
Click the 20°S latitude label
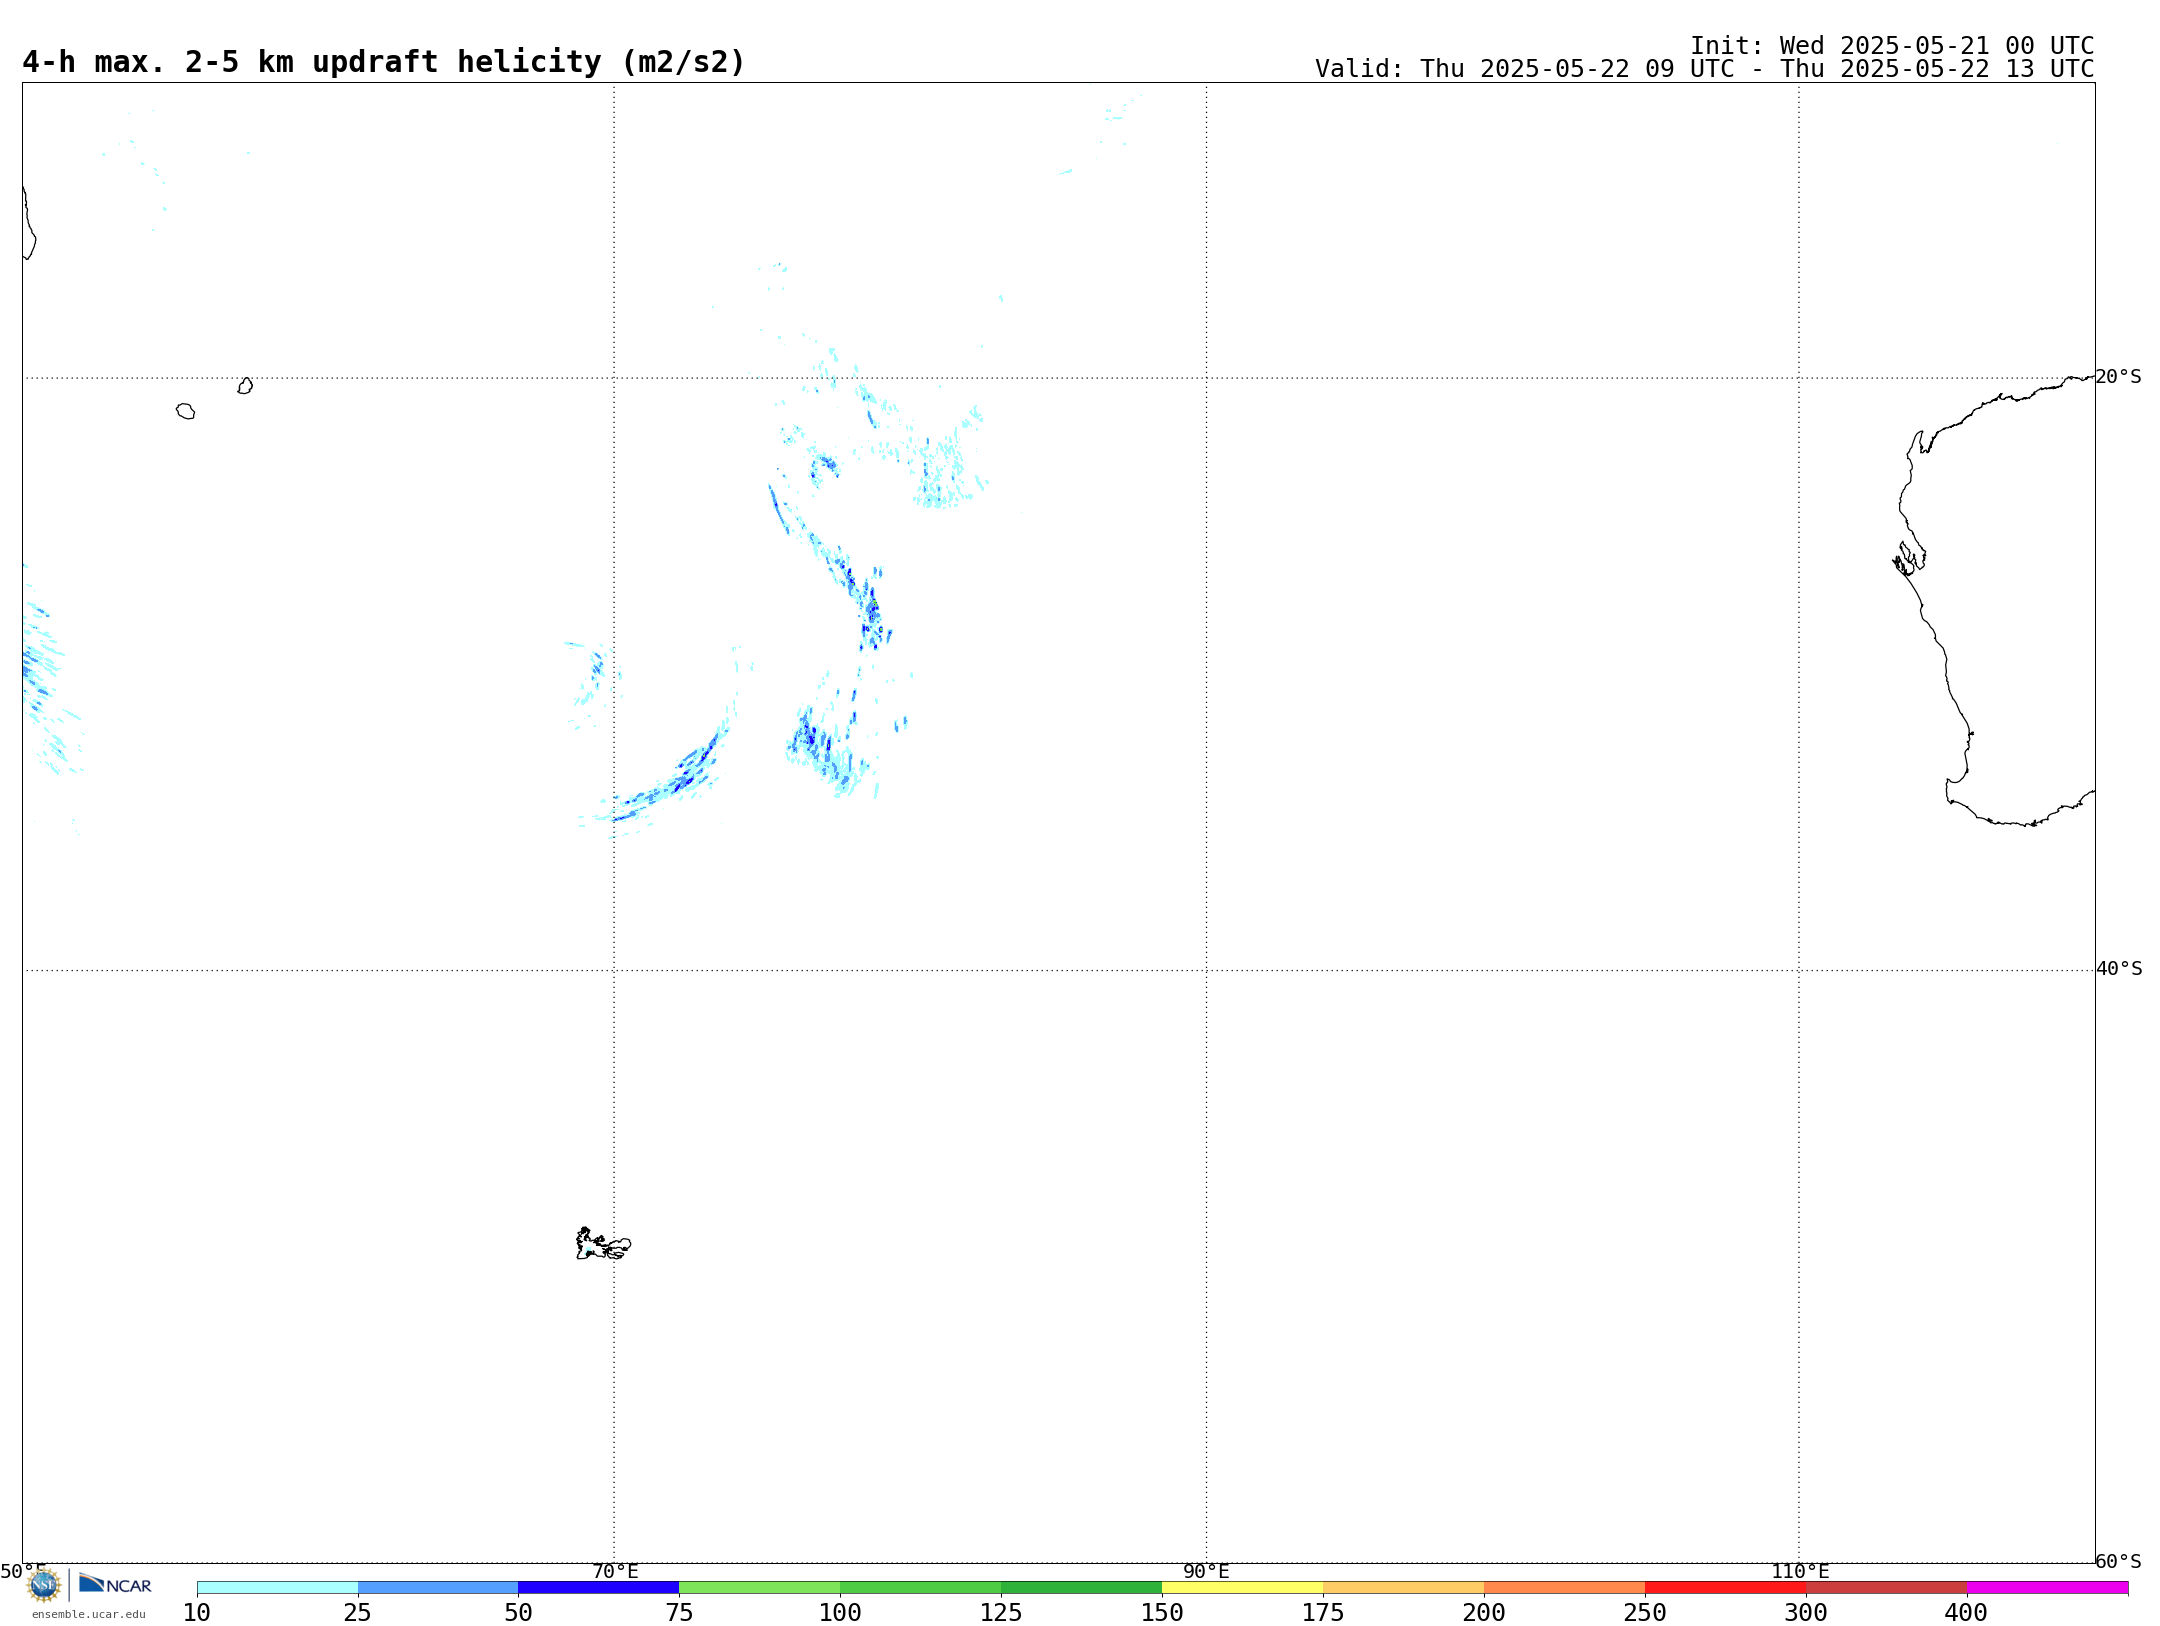2119,377
